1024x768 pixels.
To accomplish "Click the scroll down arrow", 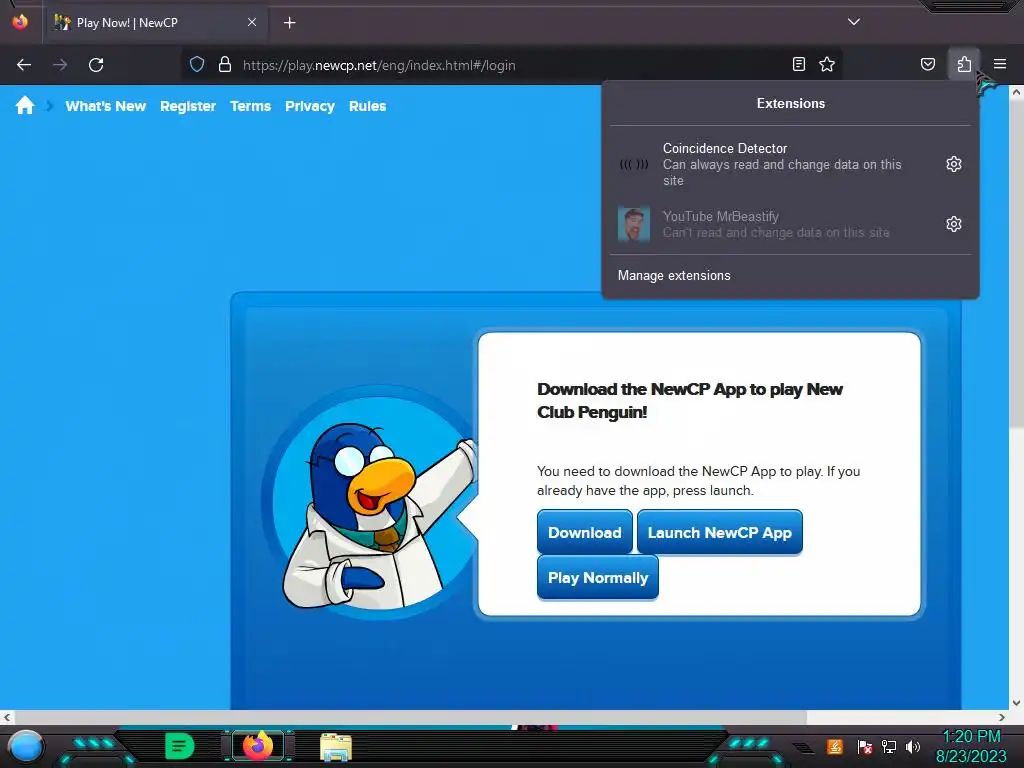I will (1016, 703).
